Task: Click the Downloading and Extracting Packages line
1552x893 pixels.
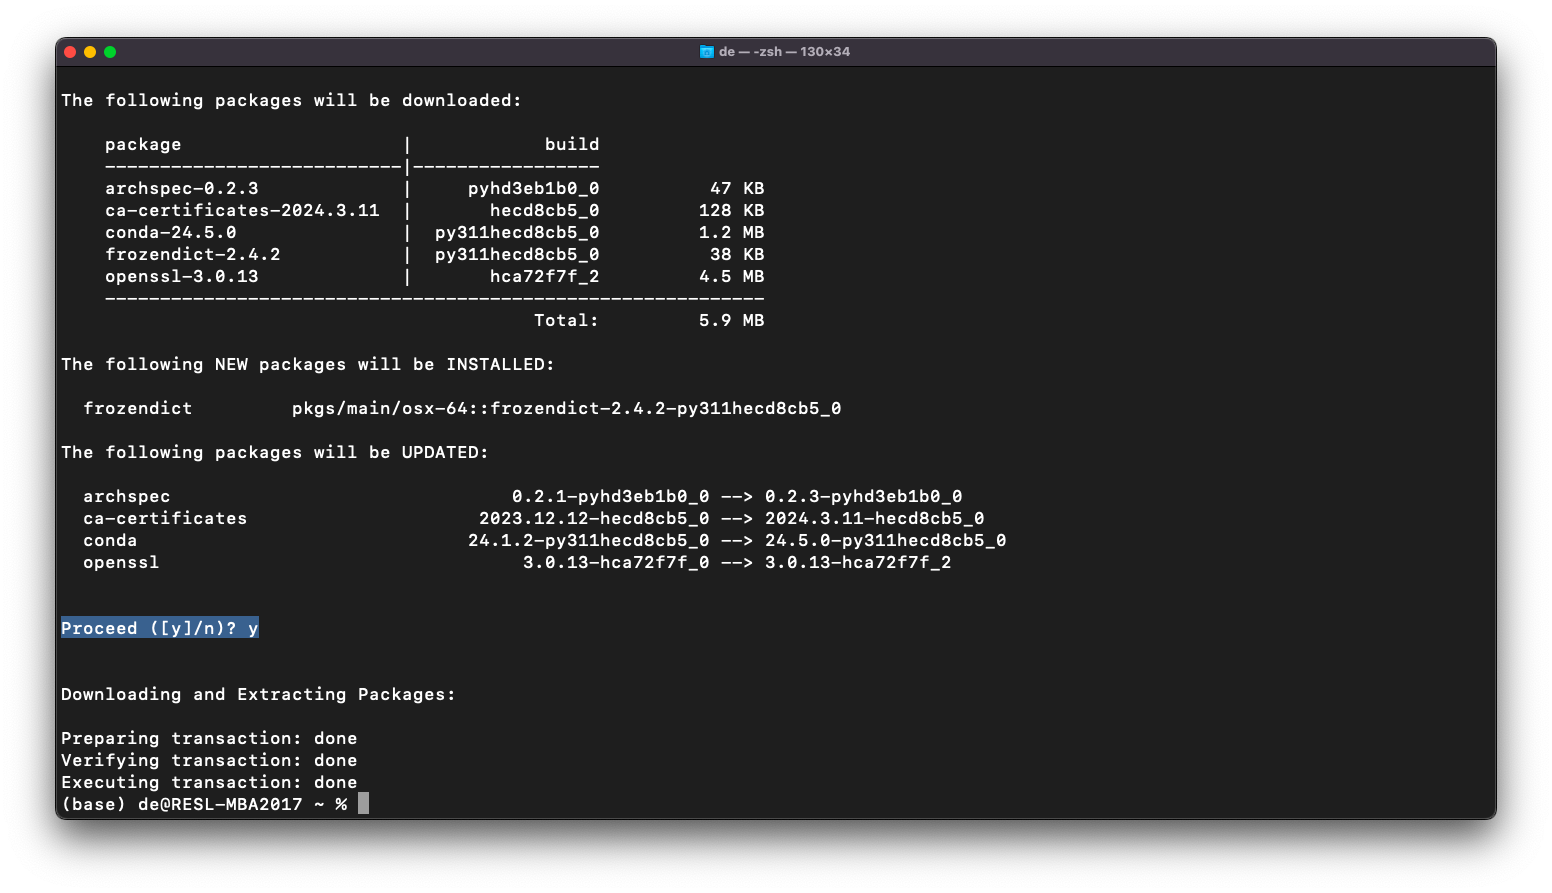Action: 258,694
